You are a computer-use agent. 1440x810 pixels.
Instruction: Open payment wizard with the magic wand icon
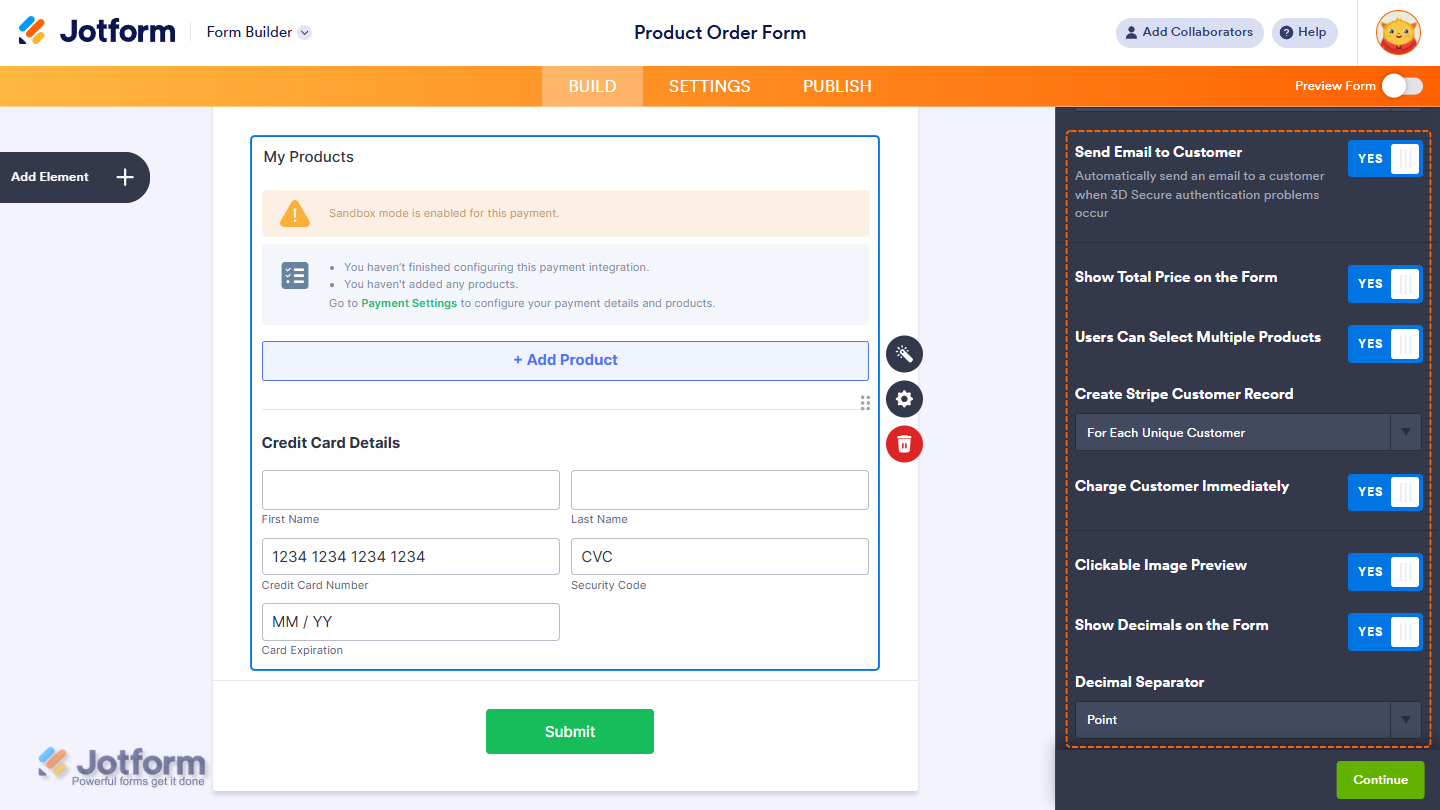click(x=904, y=353)
